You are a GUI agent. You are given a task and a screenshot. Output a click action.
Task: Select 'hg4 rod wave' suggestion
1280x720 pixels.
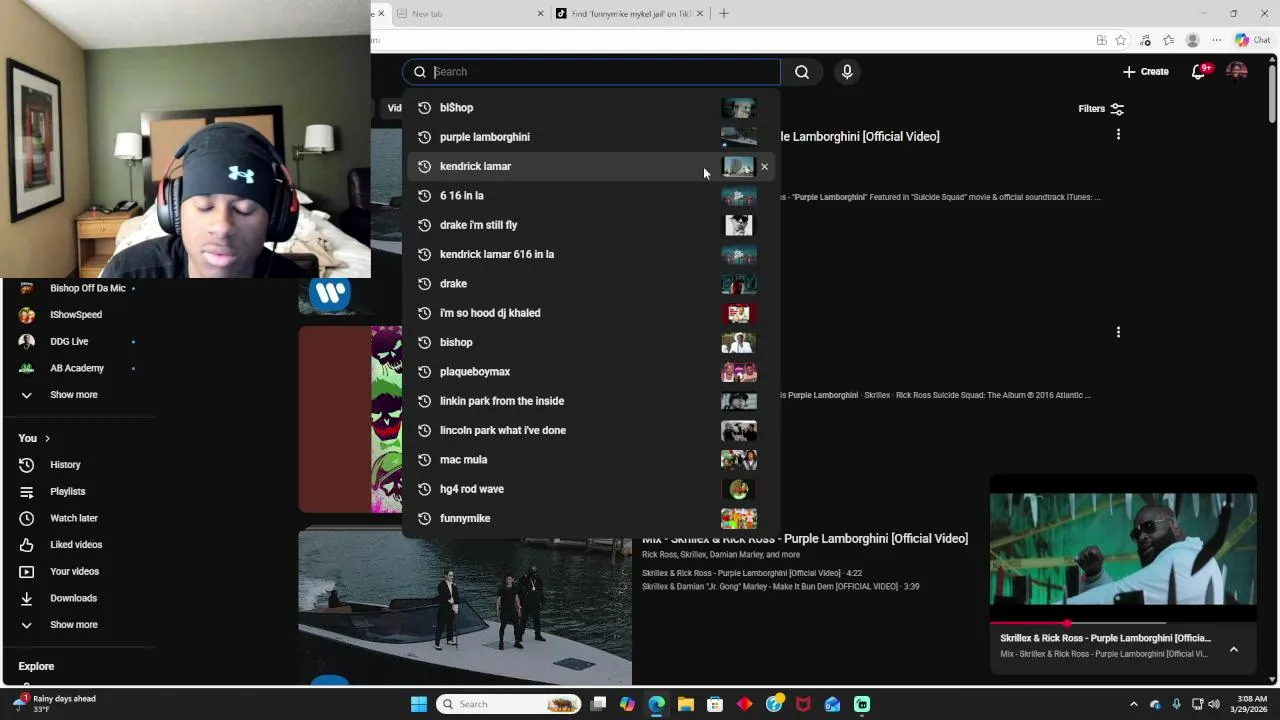[x=590, y=489]
